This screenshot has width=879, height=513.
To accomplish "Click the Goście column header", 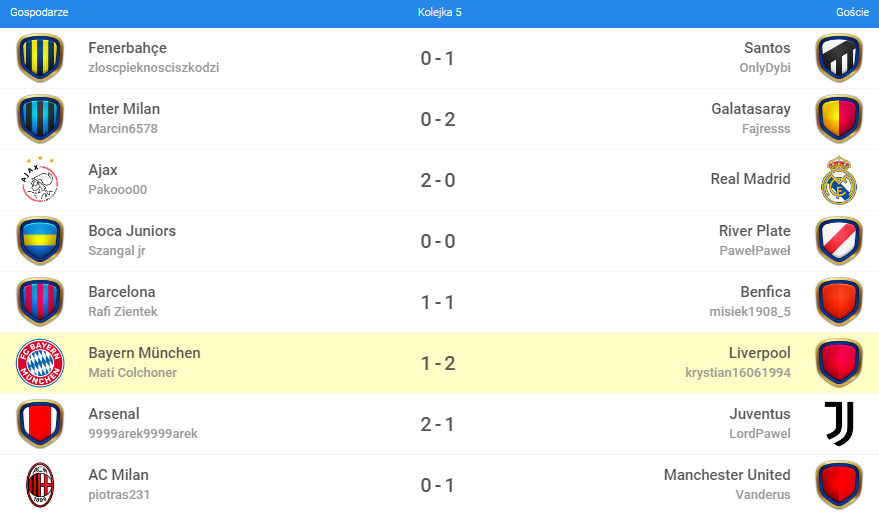I will [x=851, y=12].
